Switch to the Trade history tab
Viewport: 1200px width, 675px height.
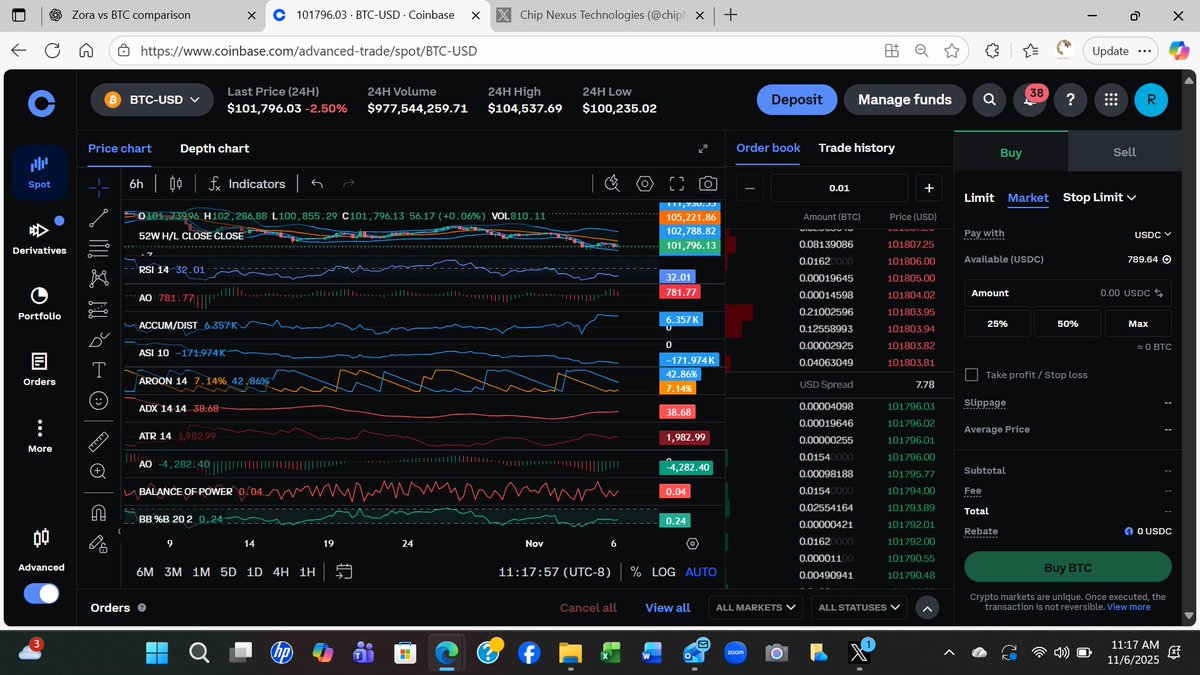point(856,148)
